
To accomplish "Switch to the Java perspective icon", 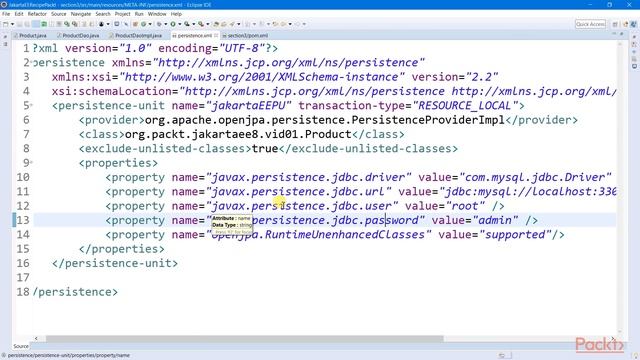I will (625, 24).
